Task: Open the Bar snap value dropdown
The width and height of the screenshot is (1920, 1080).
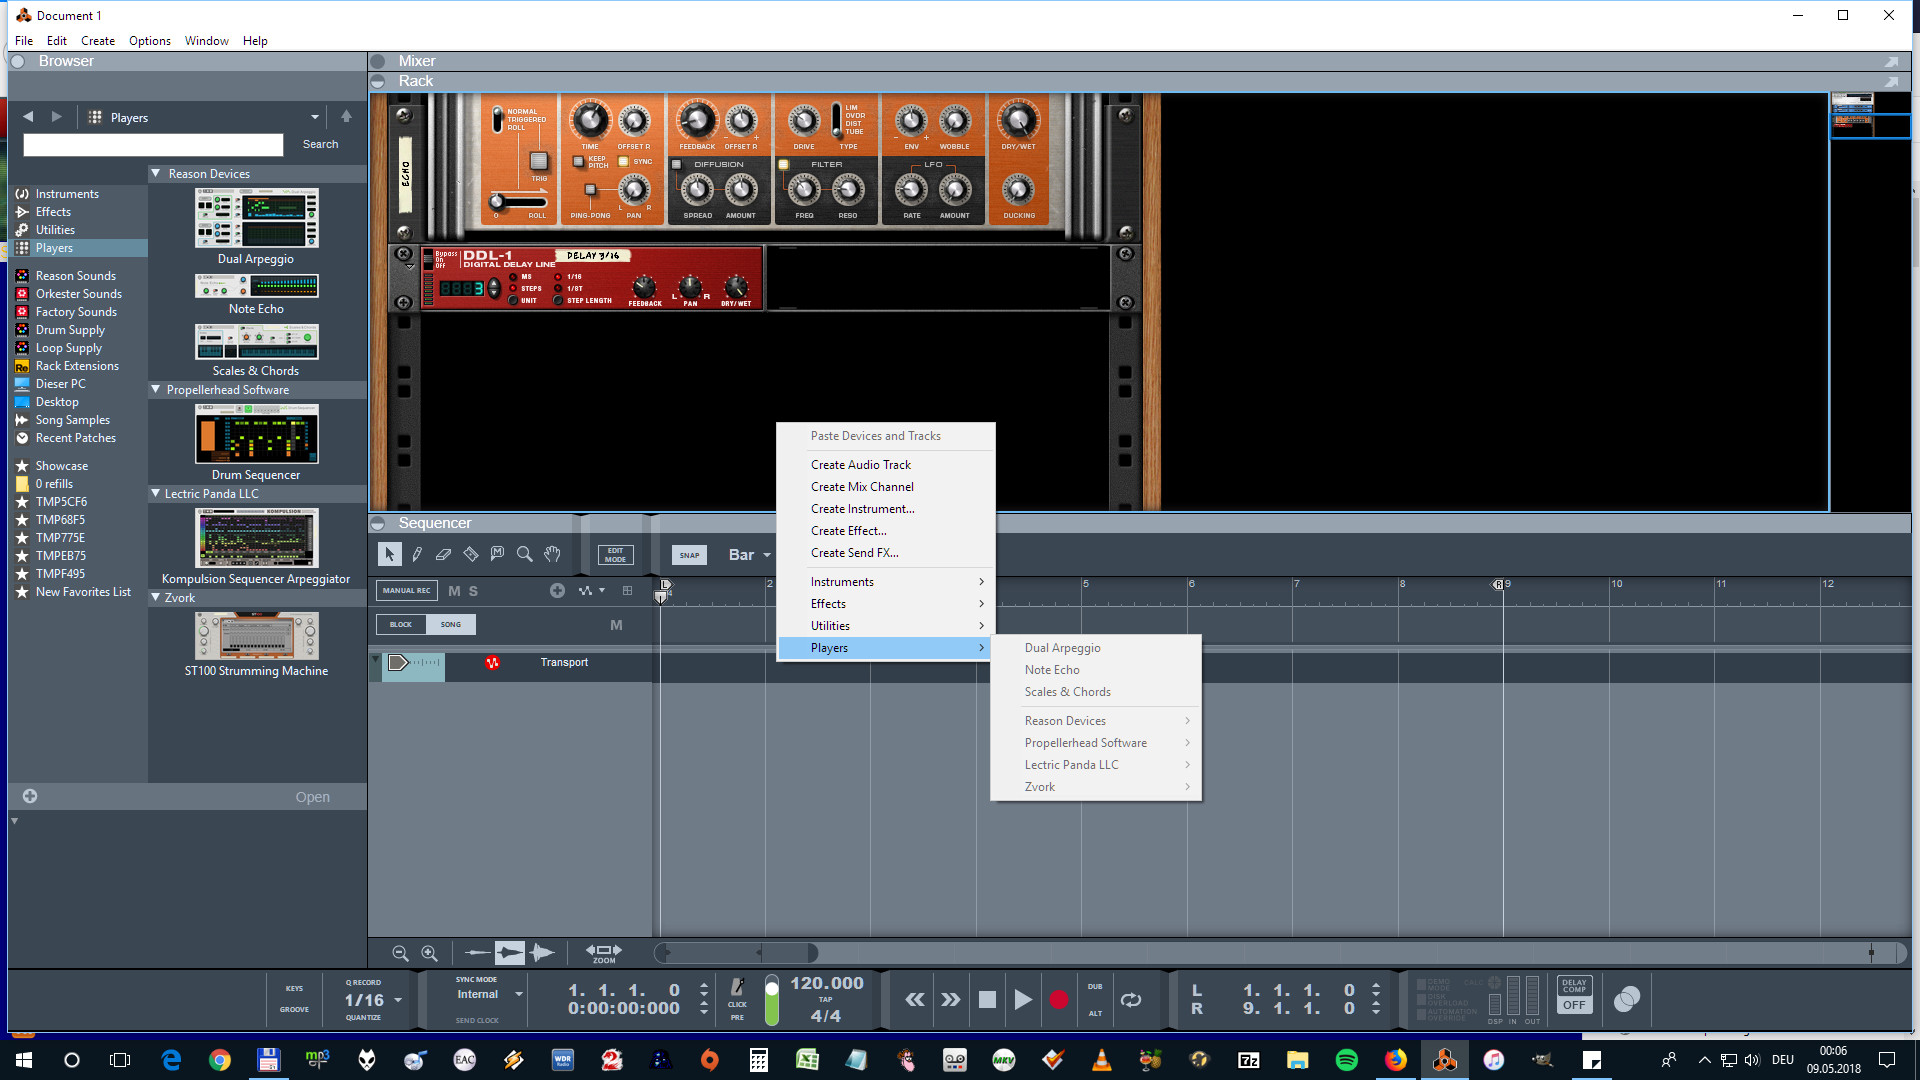Action: pyautogui.click(x=749, y=555)
